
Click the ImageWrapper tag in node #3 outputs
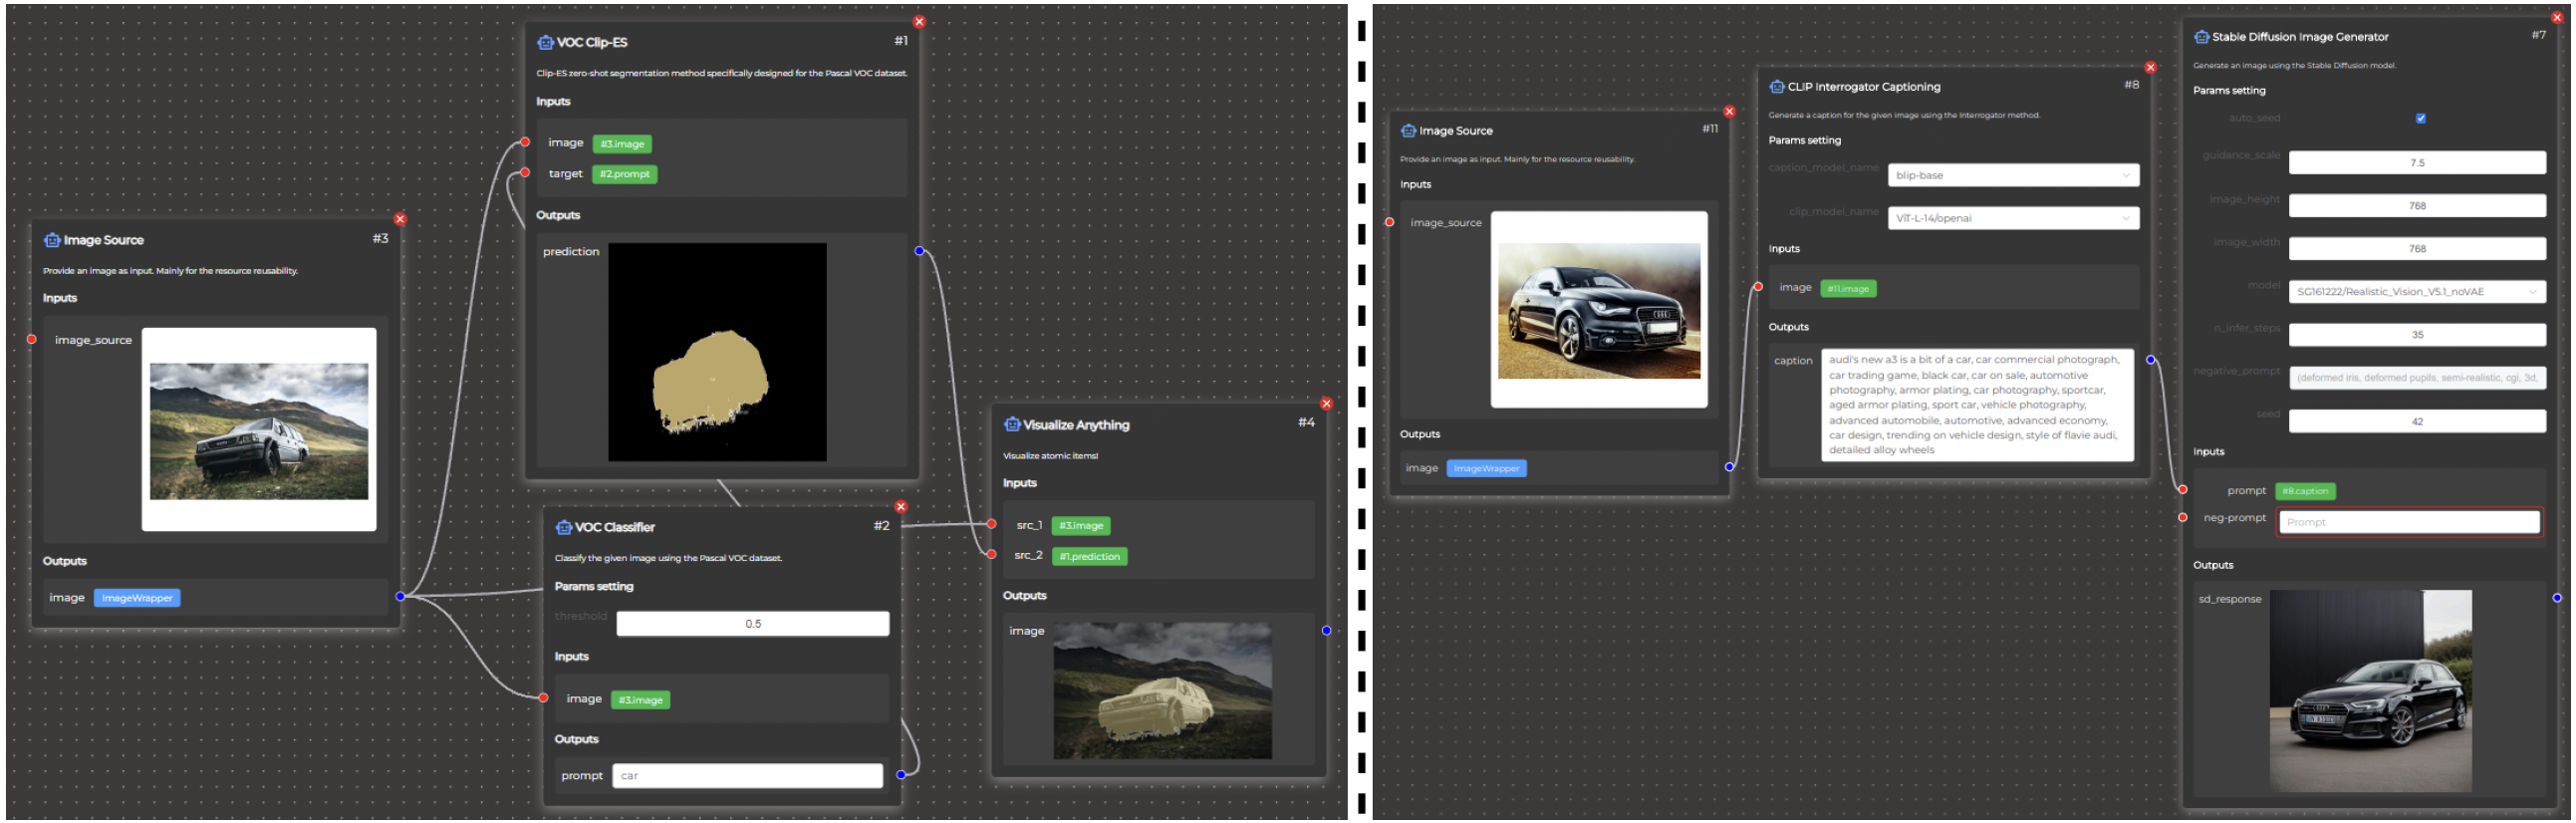137,598
